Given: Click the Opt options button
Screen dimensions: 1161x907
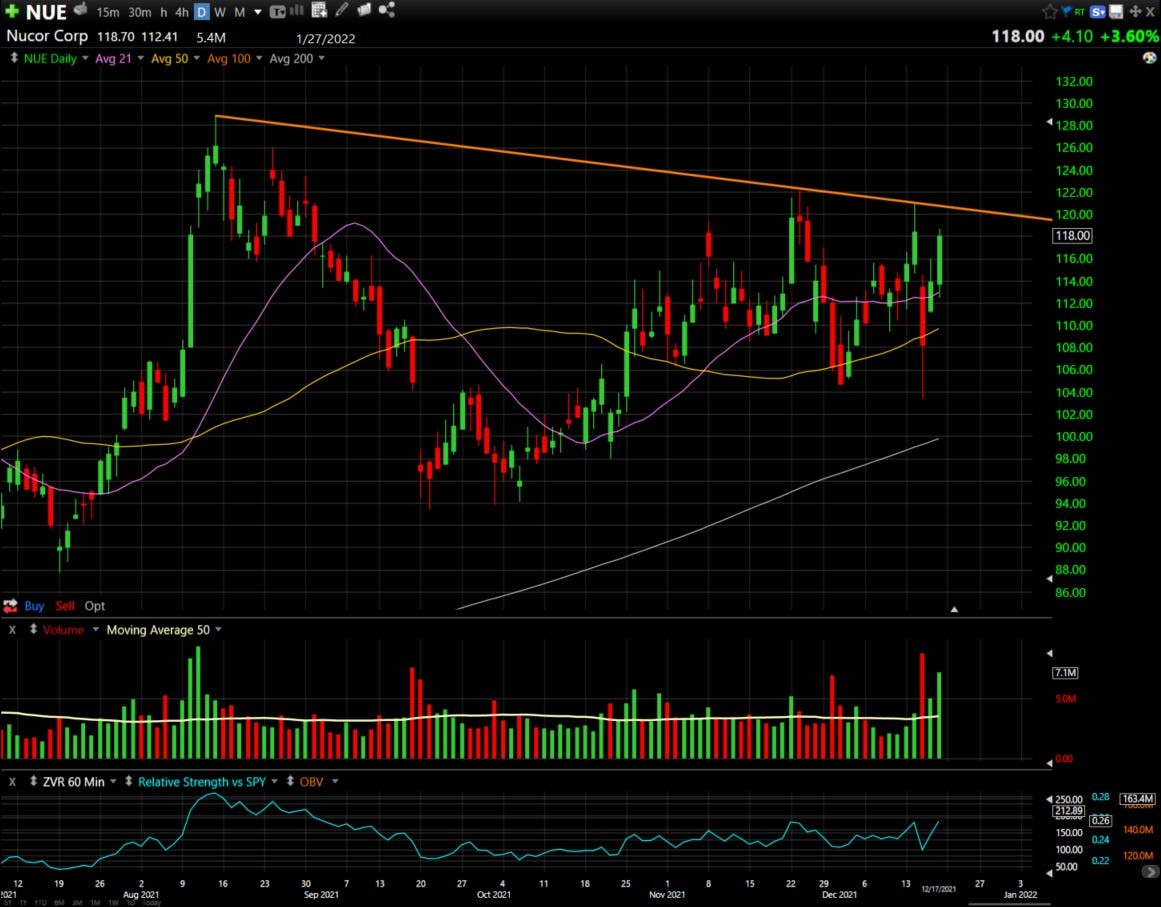Looking at the screenshot, I should point(95,606).
